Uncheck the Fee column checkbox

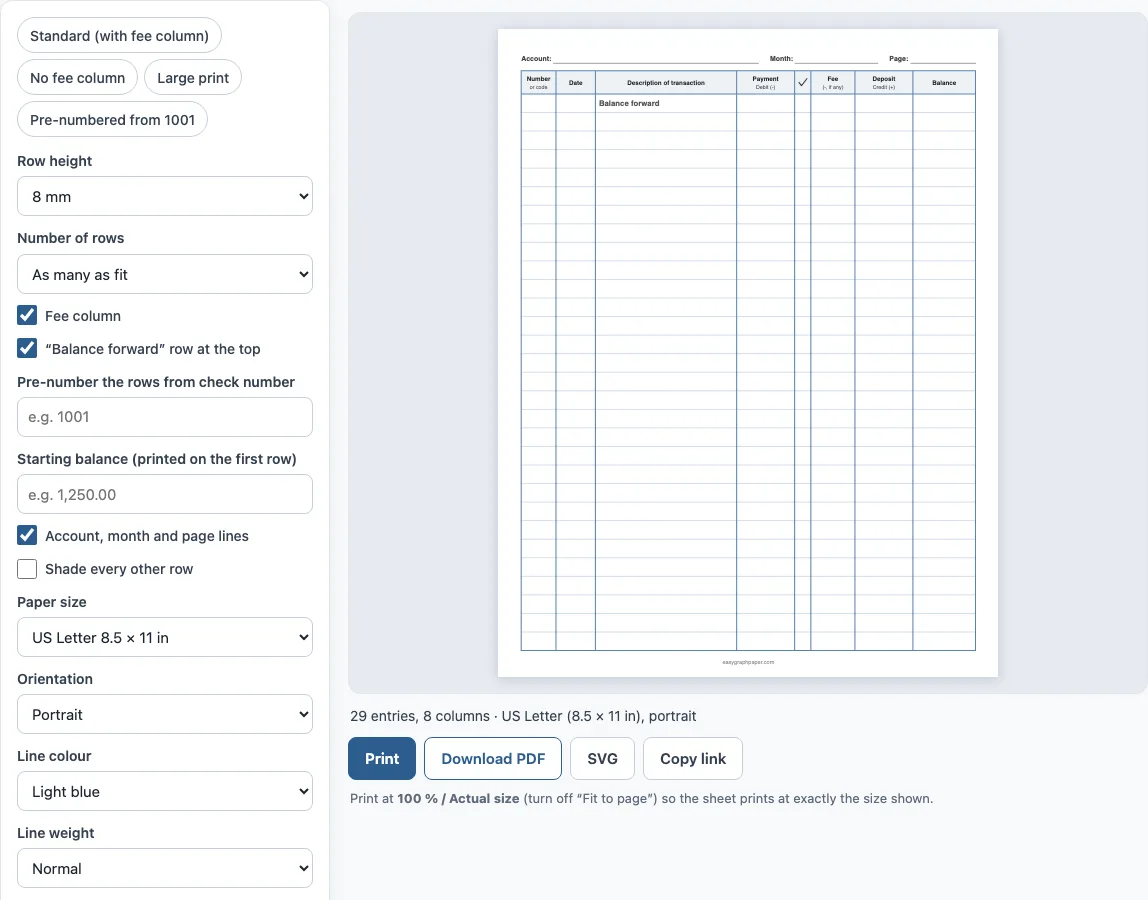pyautogui.click(x=27, y=316)
